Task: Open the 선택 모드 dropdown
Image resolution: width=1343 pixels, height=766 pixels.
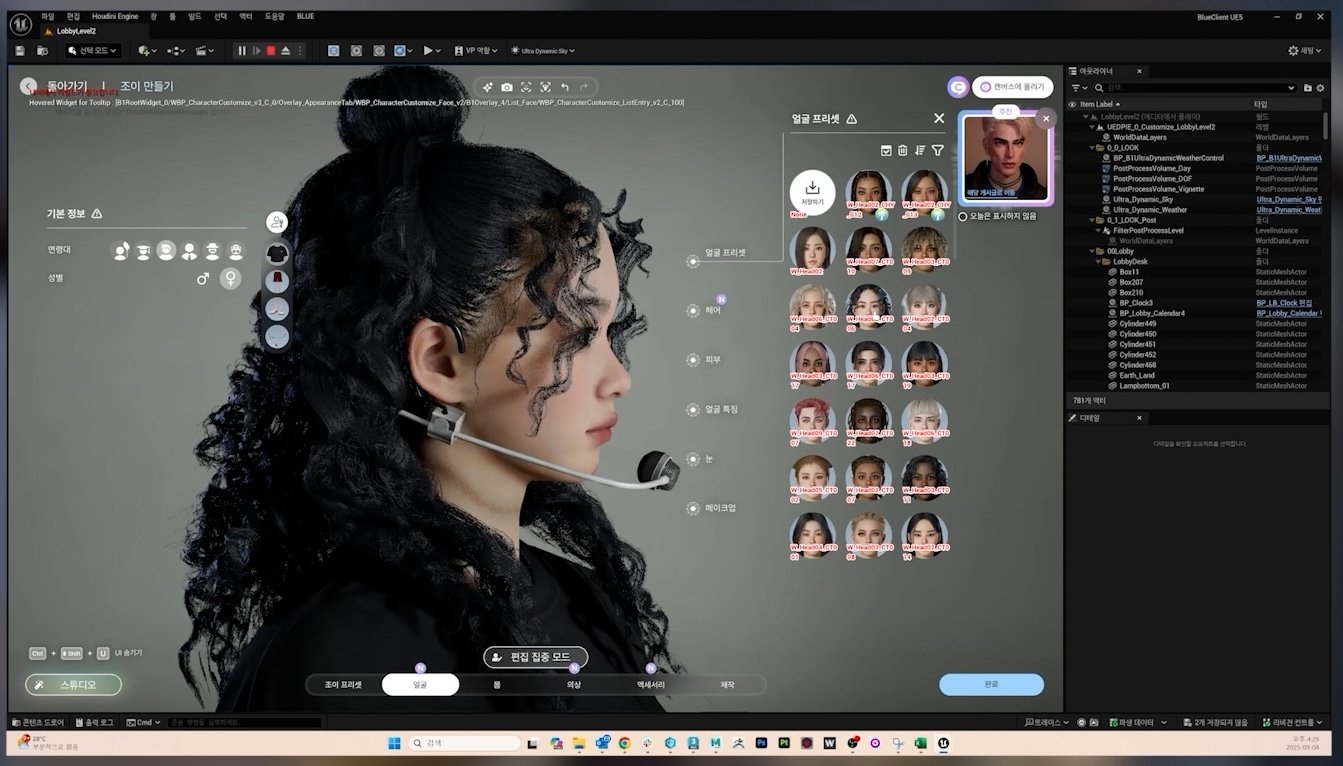Action: point(92,51)
